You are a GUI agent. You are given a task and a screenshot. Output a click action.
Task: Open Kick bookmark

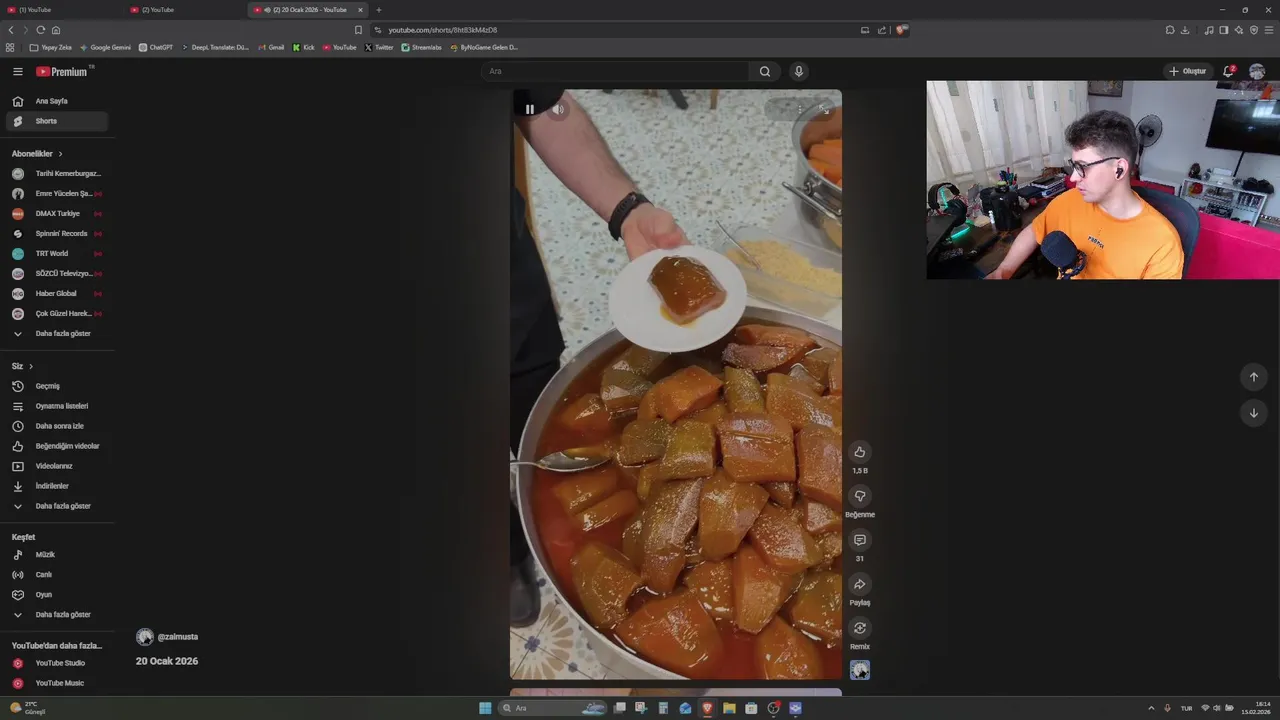[x=303, y=47]
